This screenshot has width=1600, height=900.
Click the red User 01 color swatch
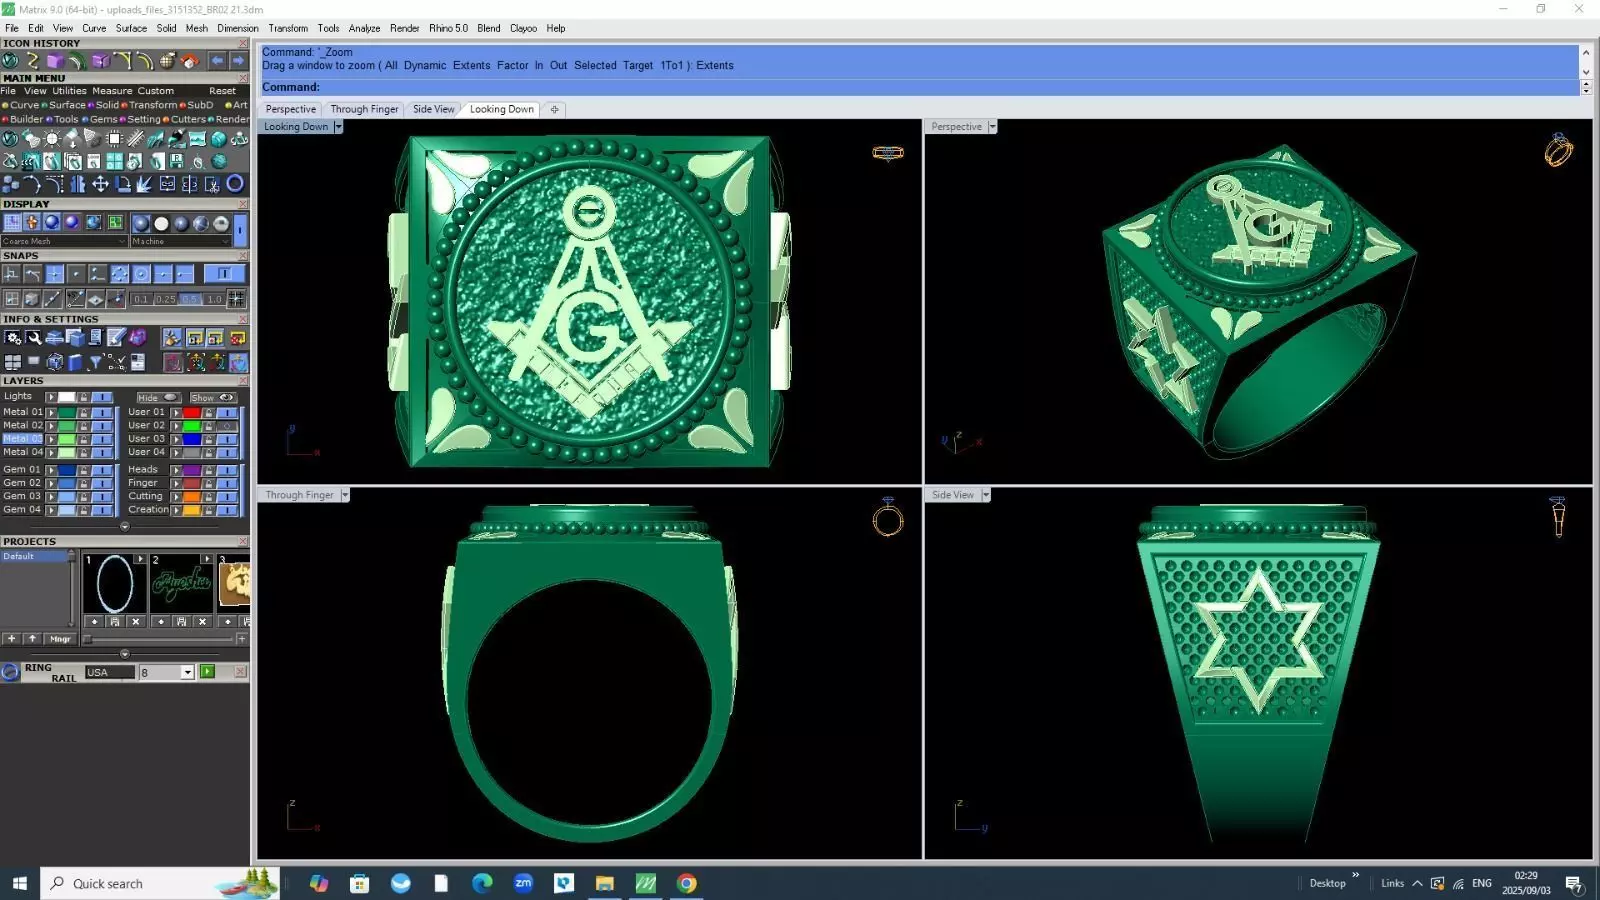(x=191, y=413)
